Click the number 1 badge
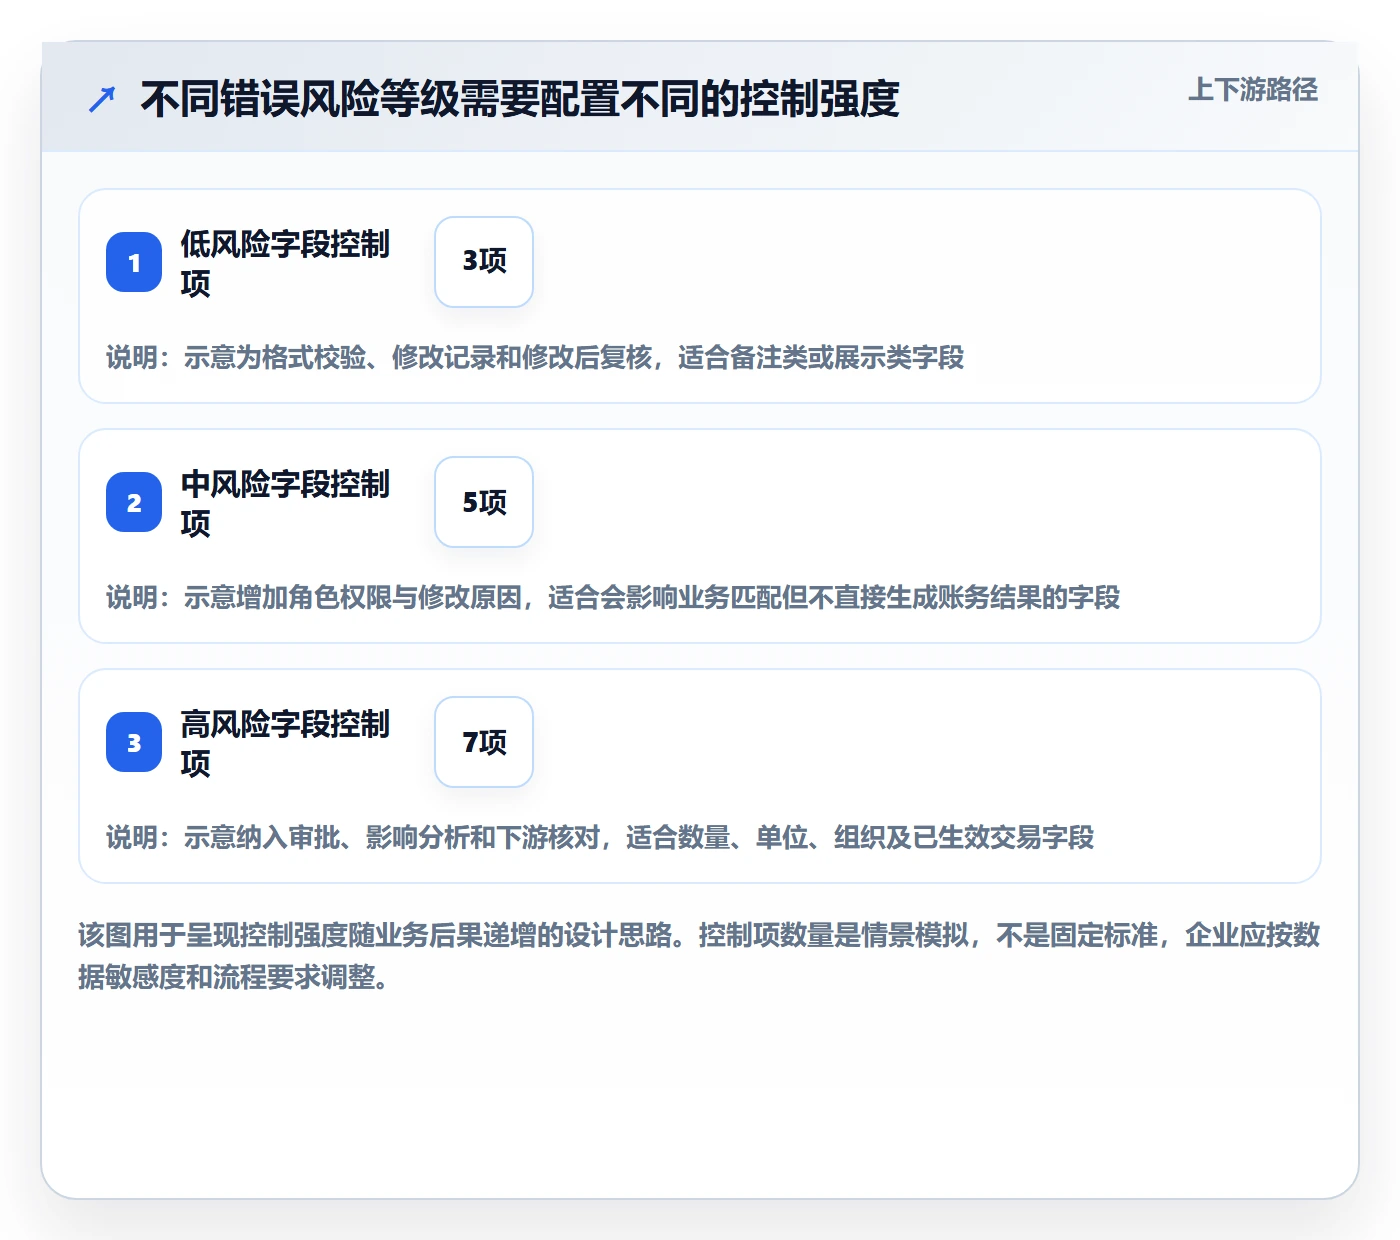The width and height of the screenshot is (1400, 1240). point(134,262)
